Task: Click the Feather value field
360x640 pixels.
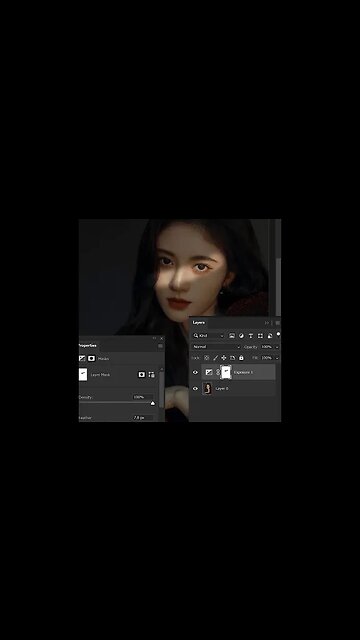Action: [143, 418]
